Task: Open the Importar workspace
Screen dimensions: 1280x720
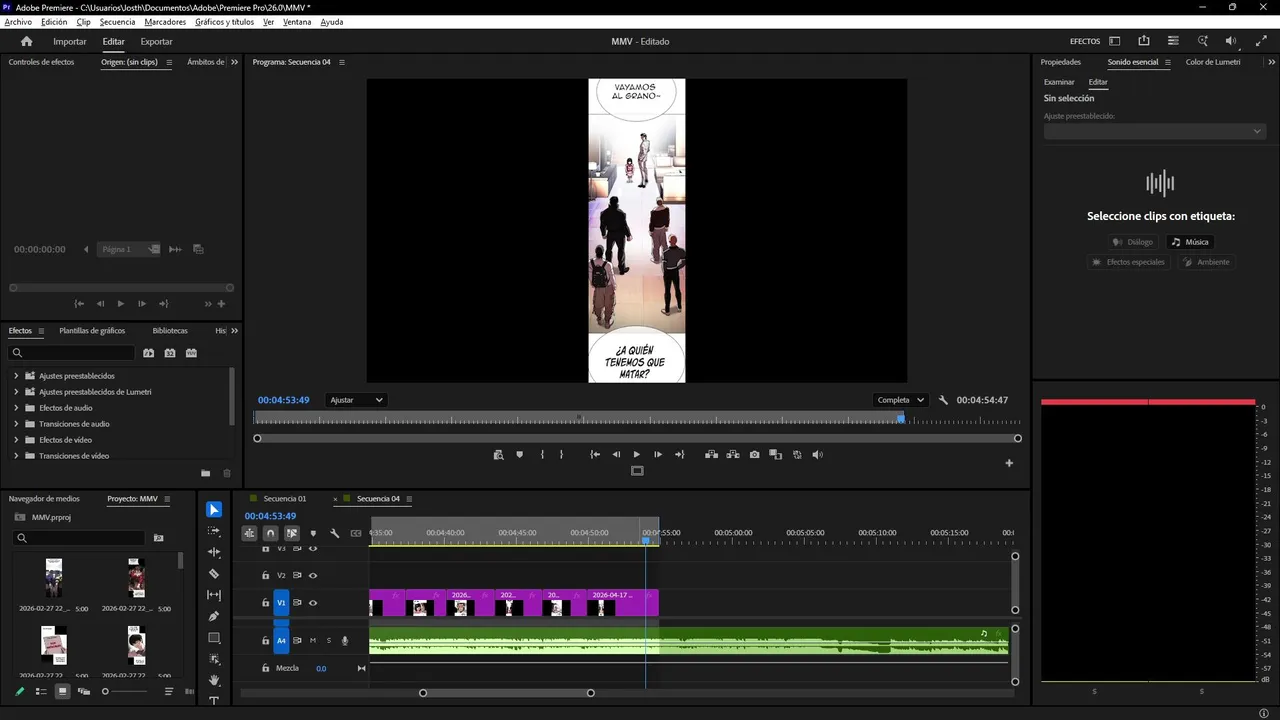Action: (x=70, y=41)
